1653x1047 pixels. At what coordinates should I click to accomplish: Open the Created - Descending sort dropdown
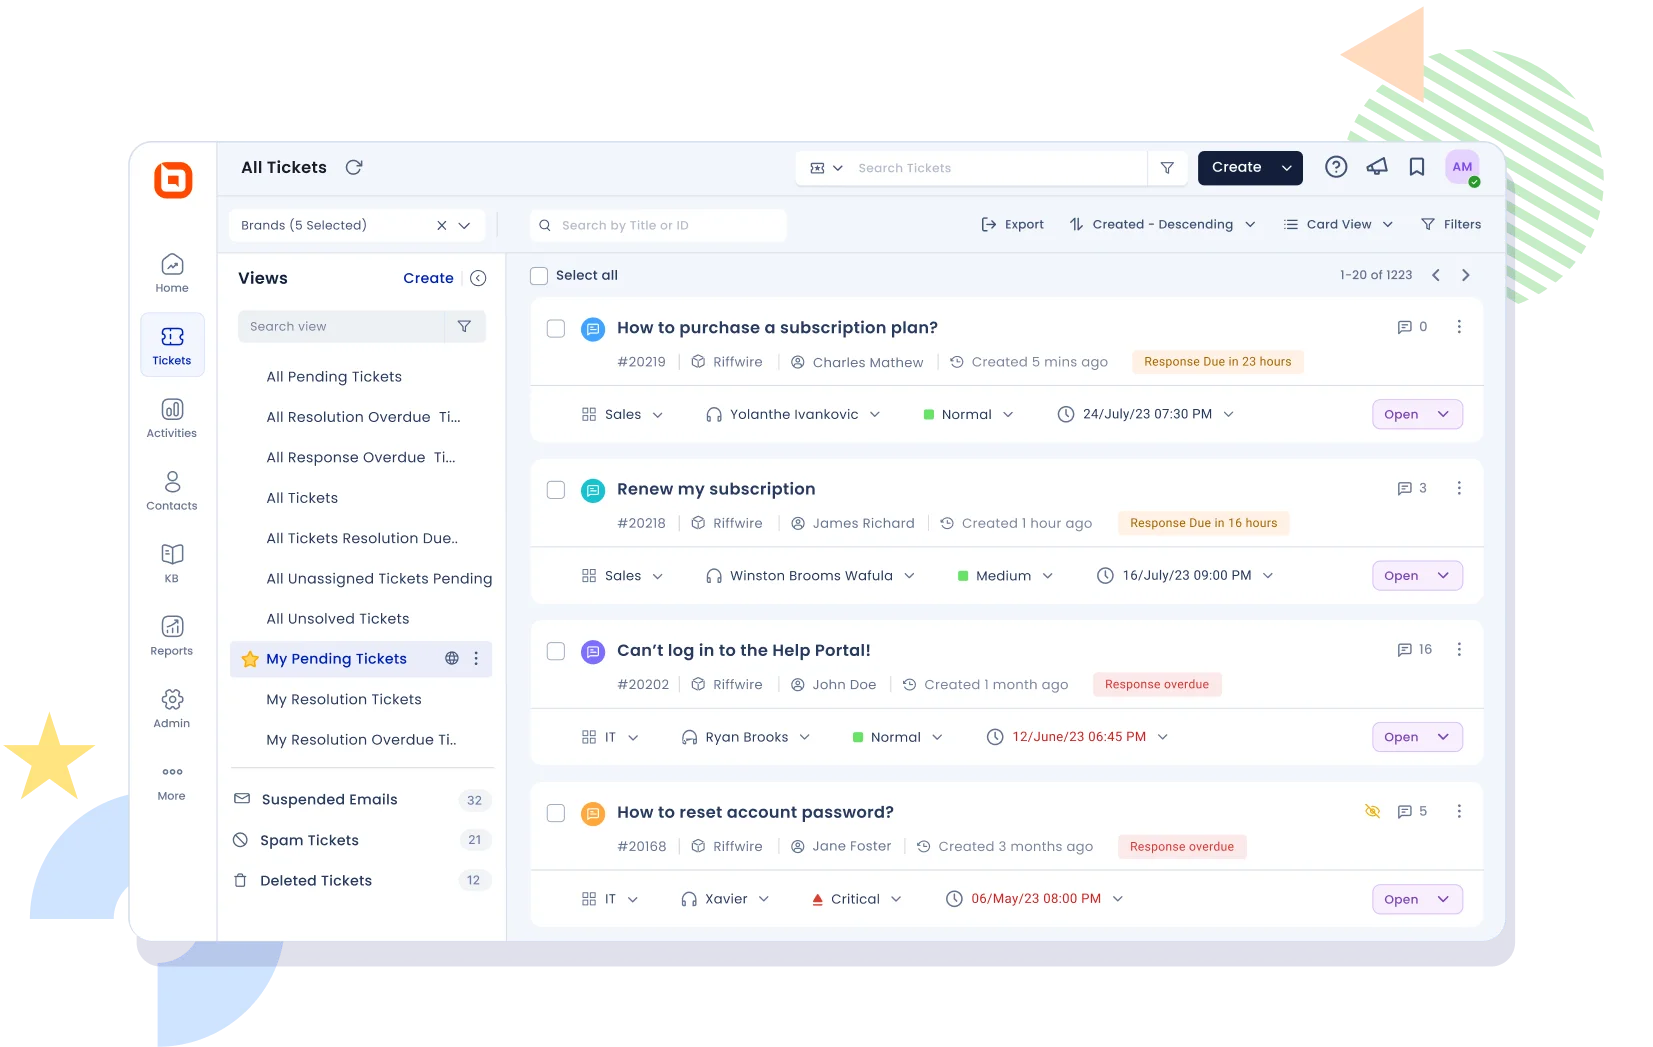coord(1162,224)
